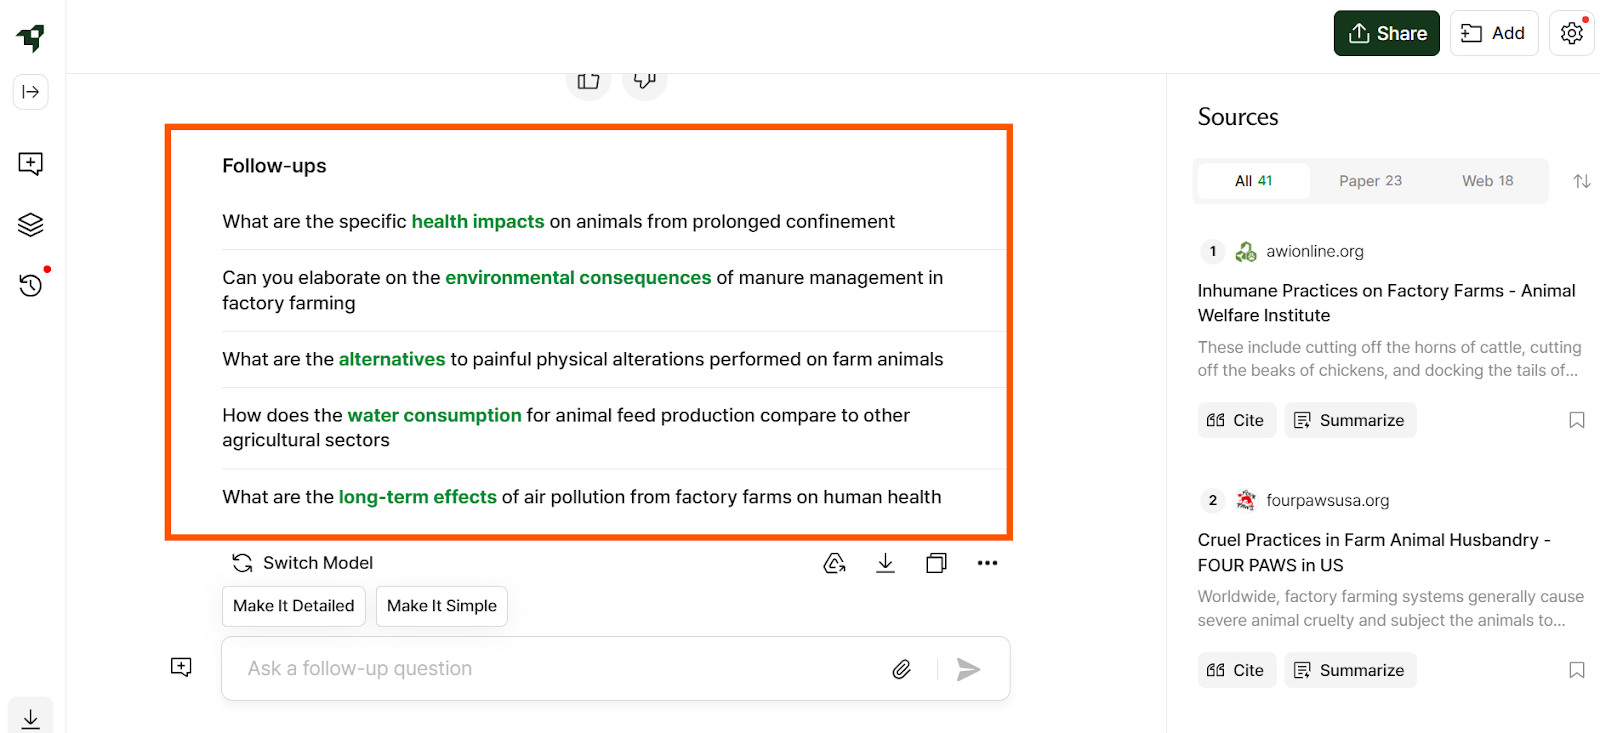Screen dimensions: 1600x733
Task: Select follow-up about health impacts of confinement
Action: pos(614,222)
